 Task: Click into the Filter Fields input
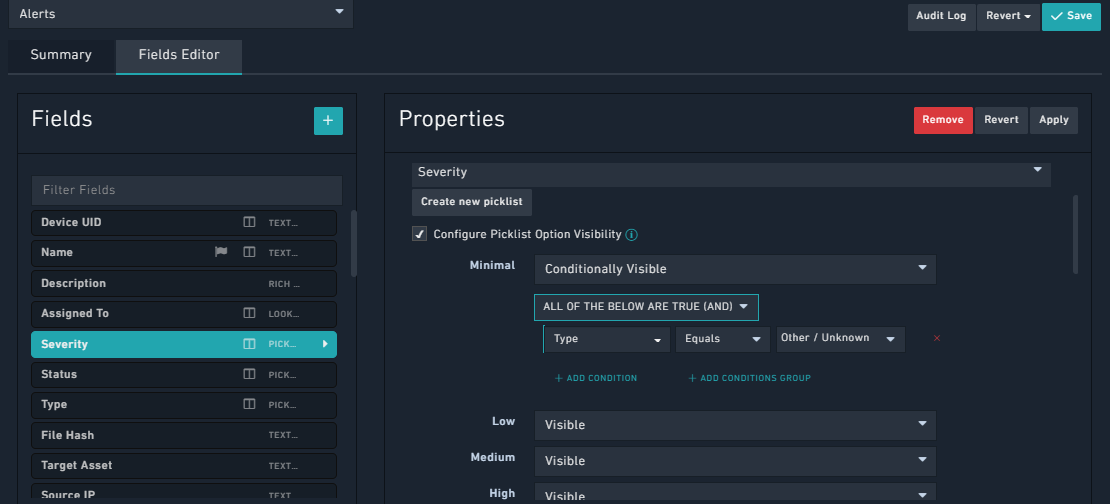click(x=187, y=190)
